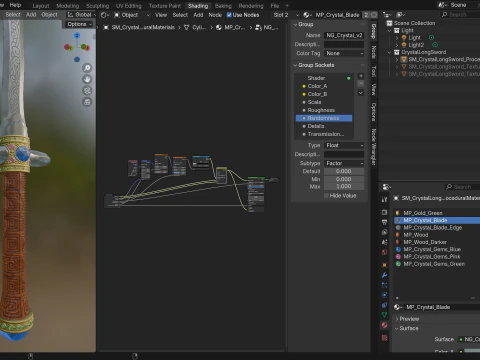
Task: Expand the Preview panel
Action: click(397, 319)
